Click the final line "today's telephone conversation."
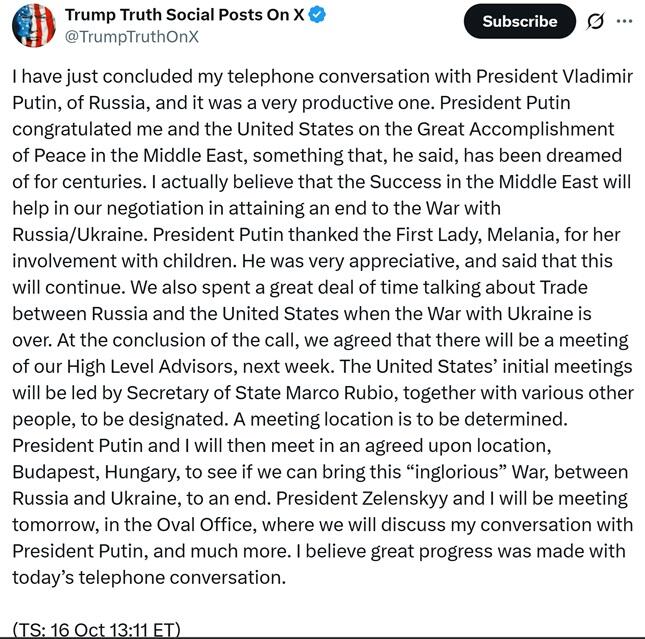The image size is (645, 639). [x=149, y=577]
